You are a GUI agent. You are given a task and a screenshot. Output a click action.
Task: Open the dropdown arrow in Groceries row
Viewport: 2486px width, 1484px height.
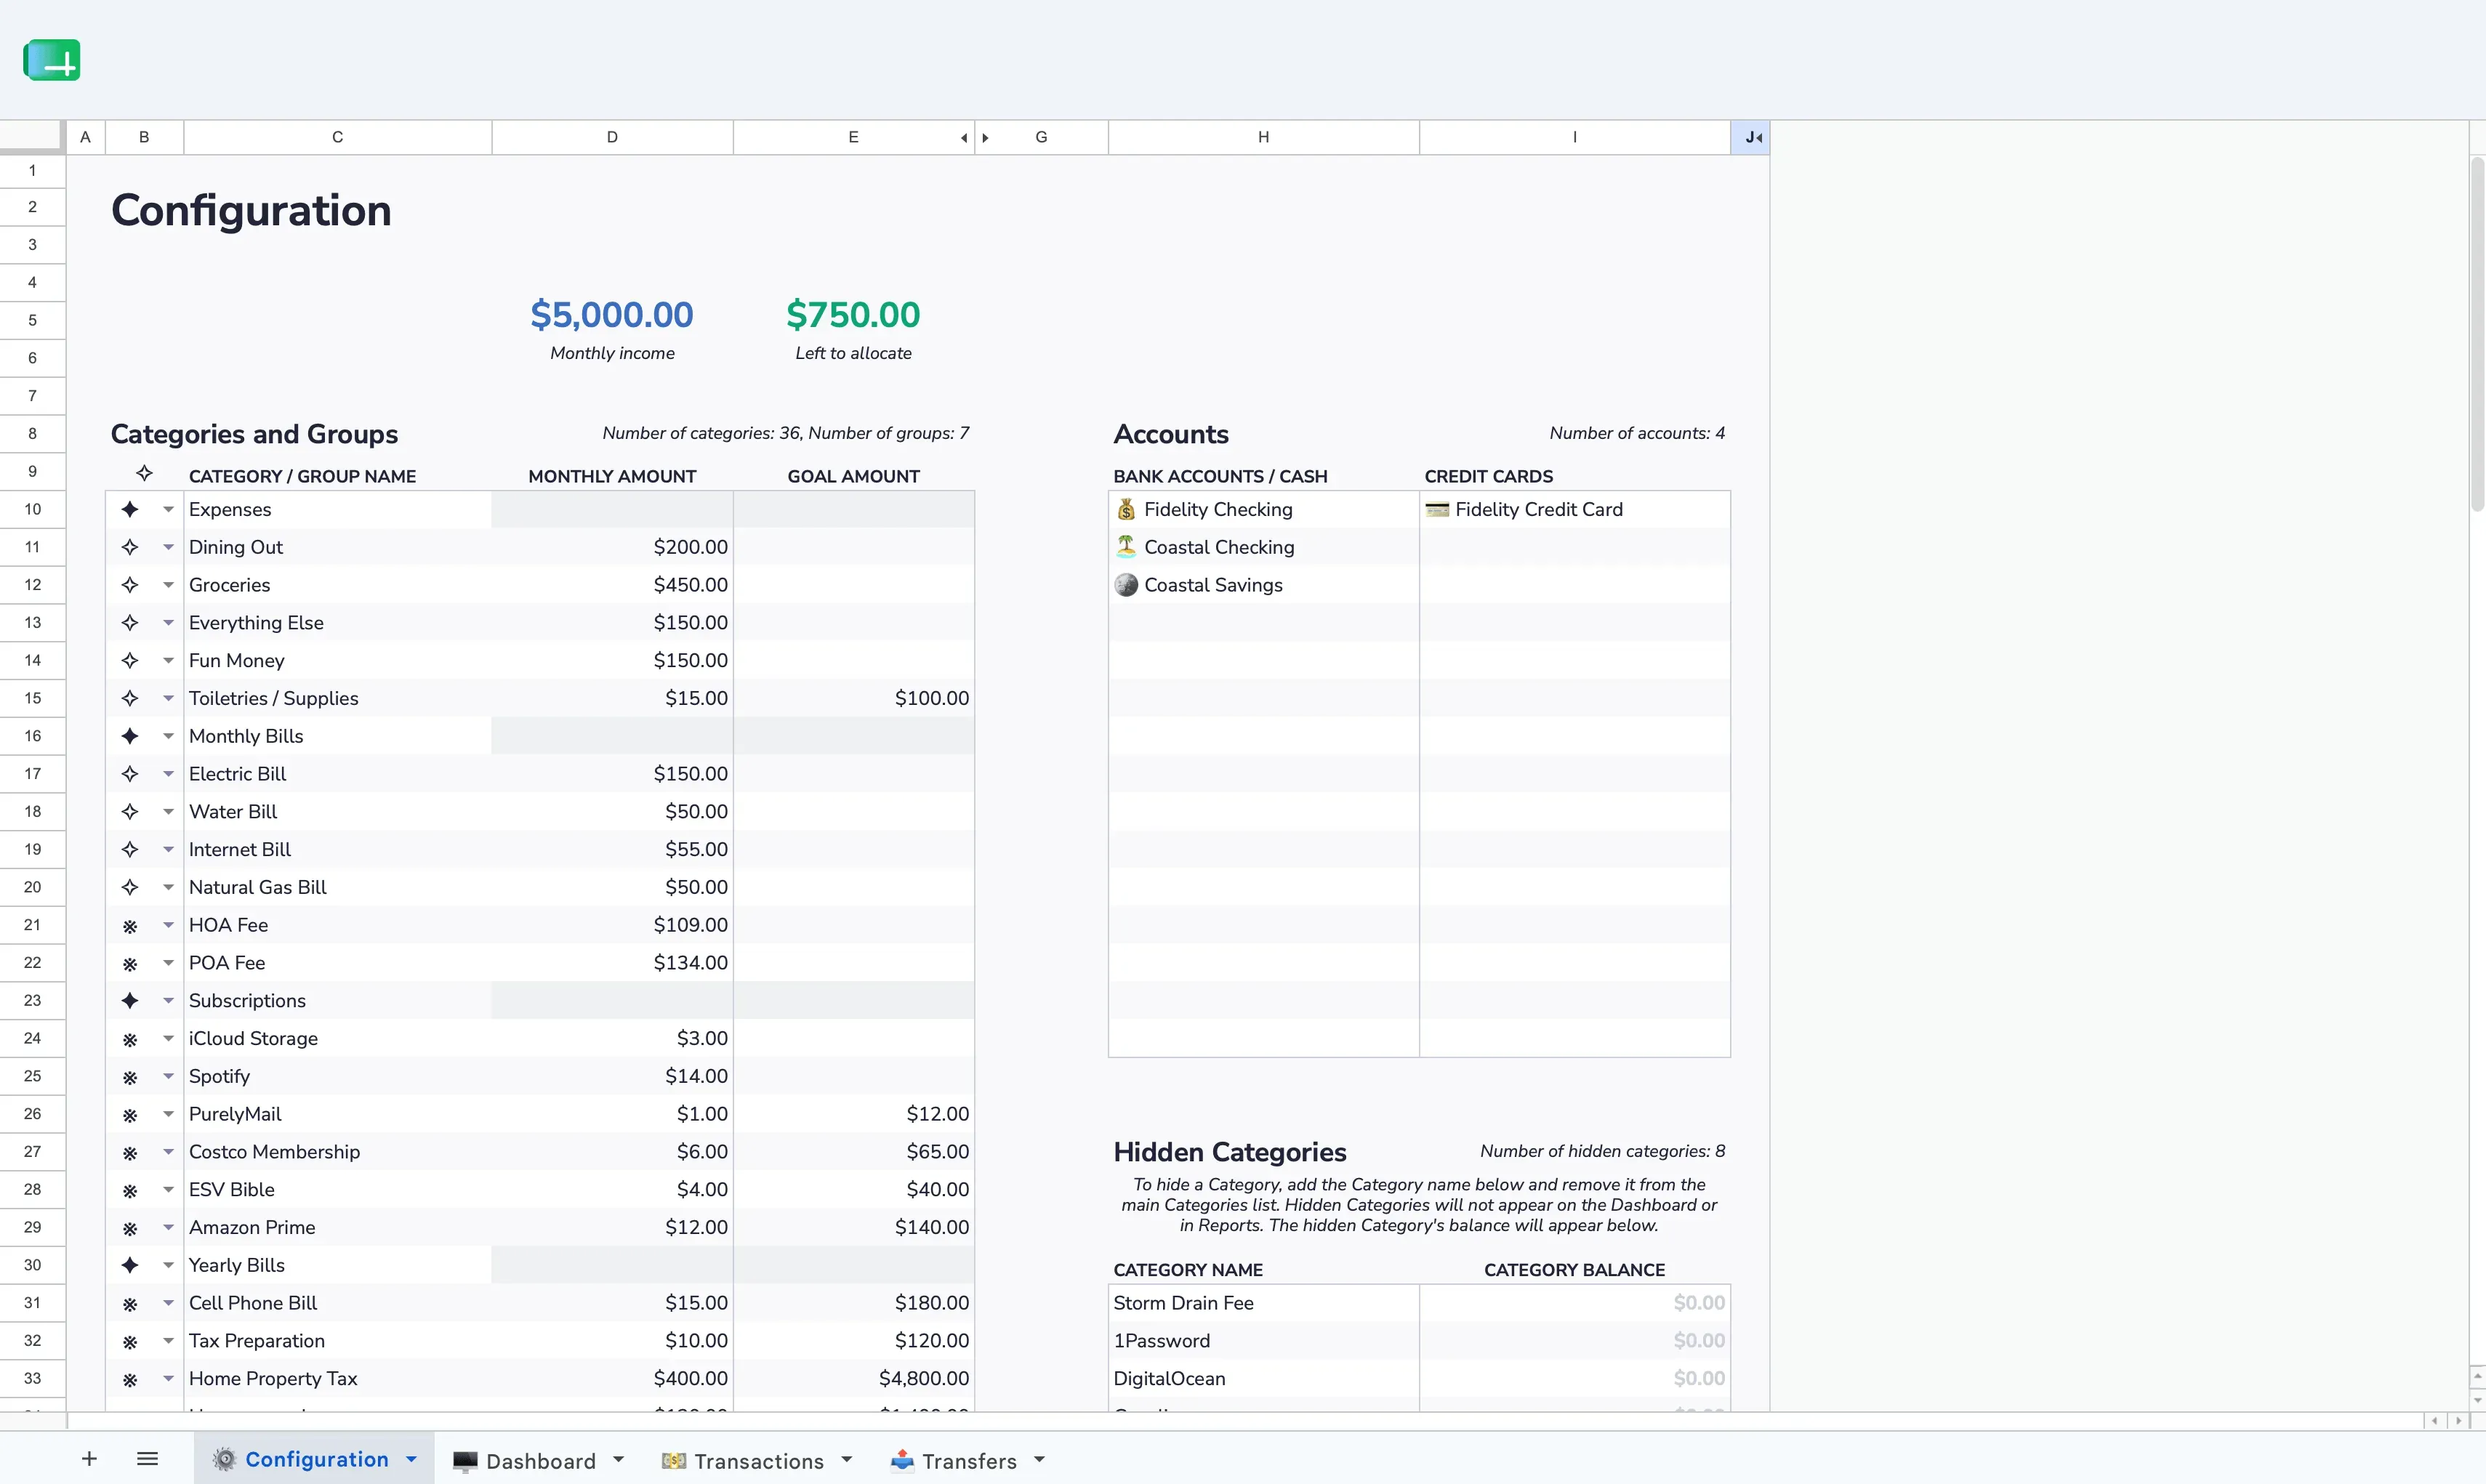168,585
